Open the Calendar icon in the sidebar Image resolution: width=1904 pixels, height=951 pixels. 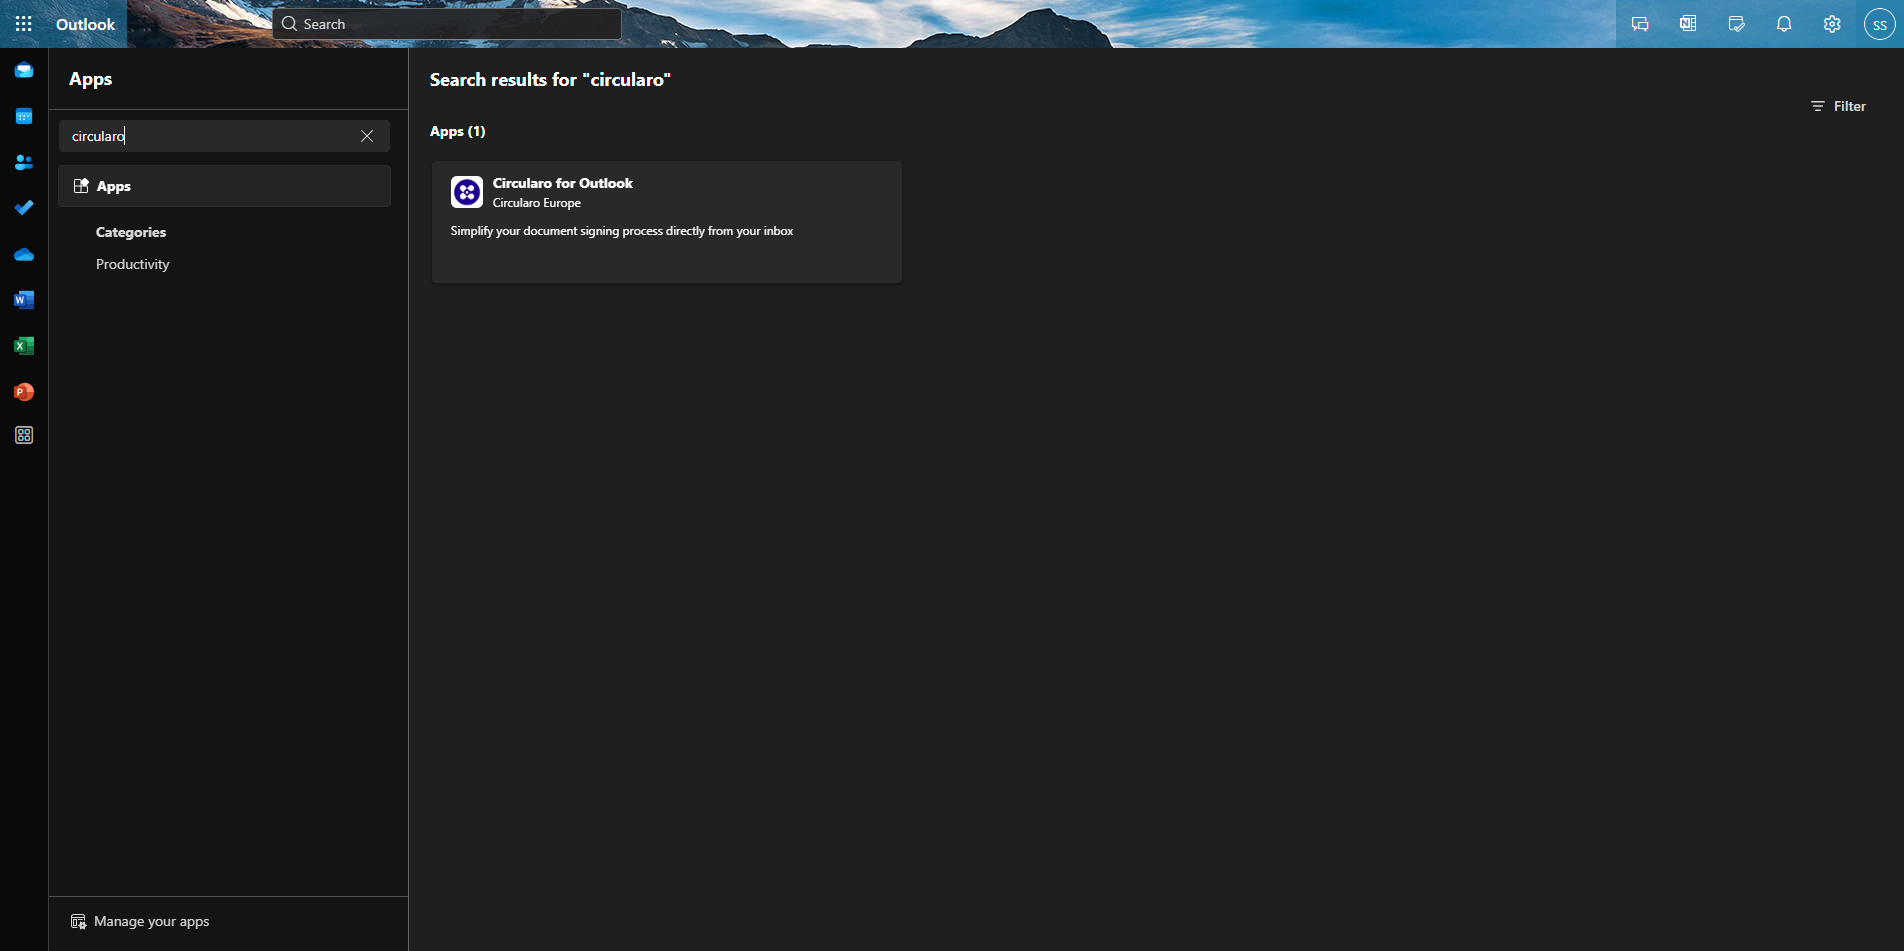coord(23,116)
